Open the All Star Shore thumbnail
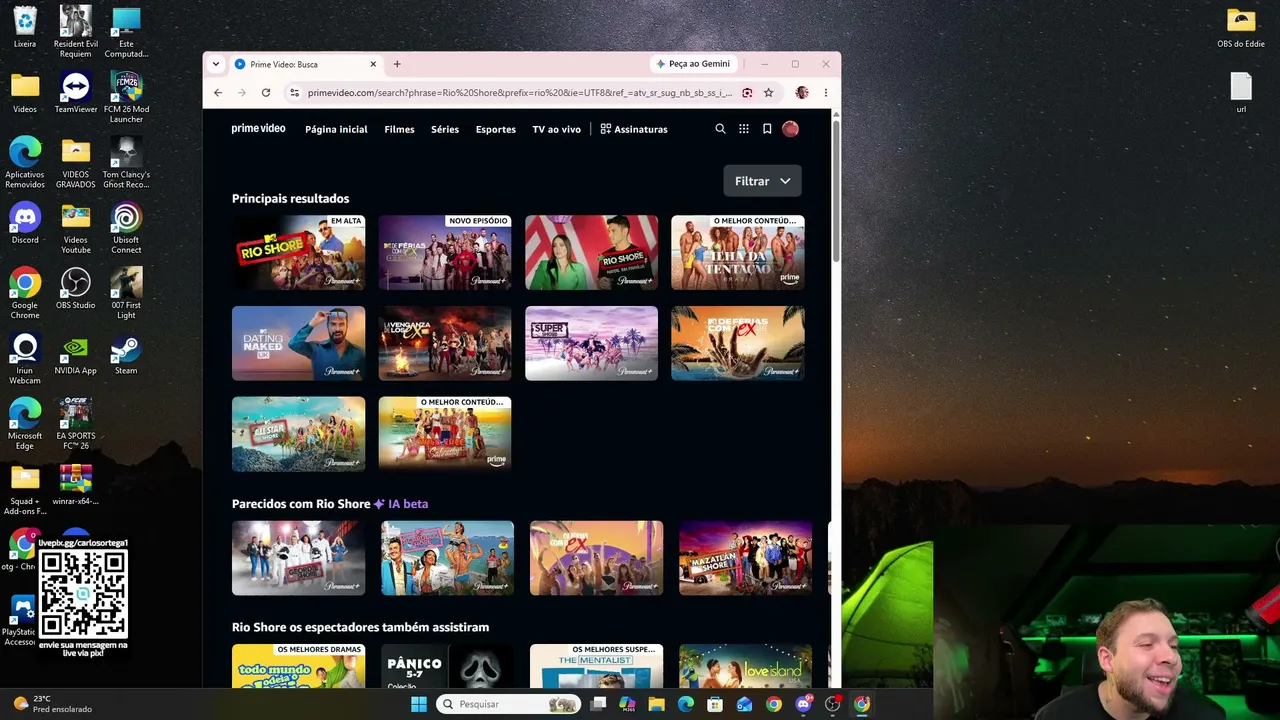This screenshot has height=720, width=1280. pos(298,434)
